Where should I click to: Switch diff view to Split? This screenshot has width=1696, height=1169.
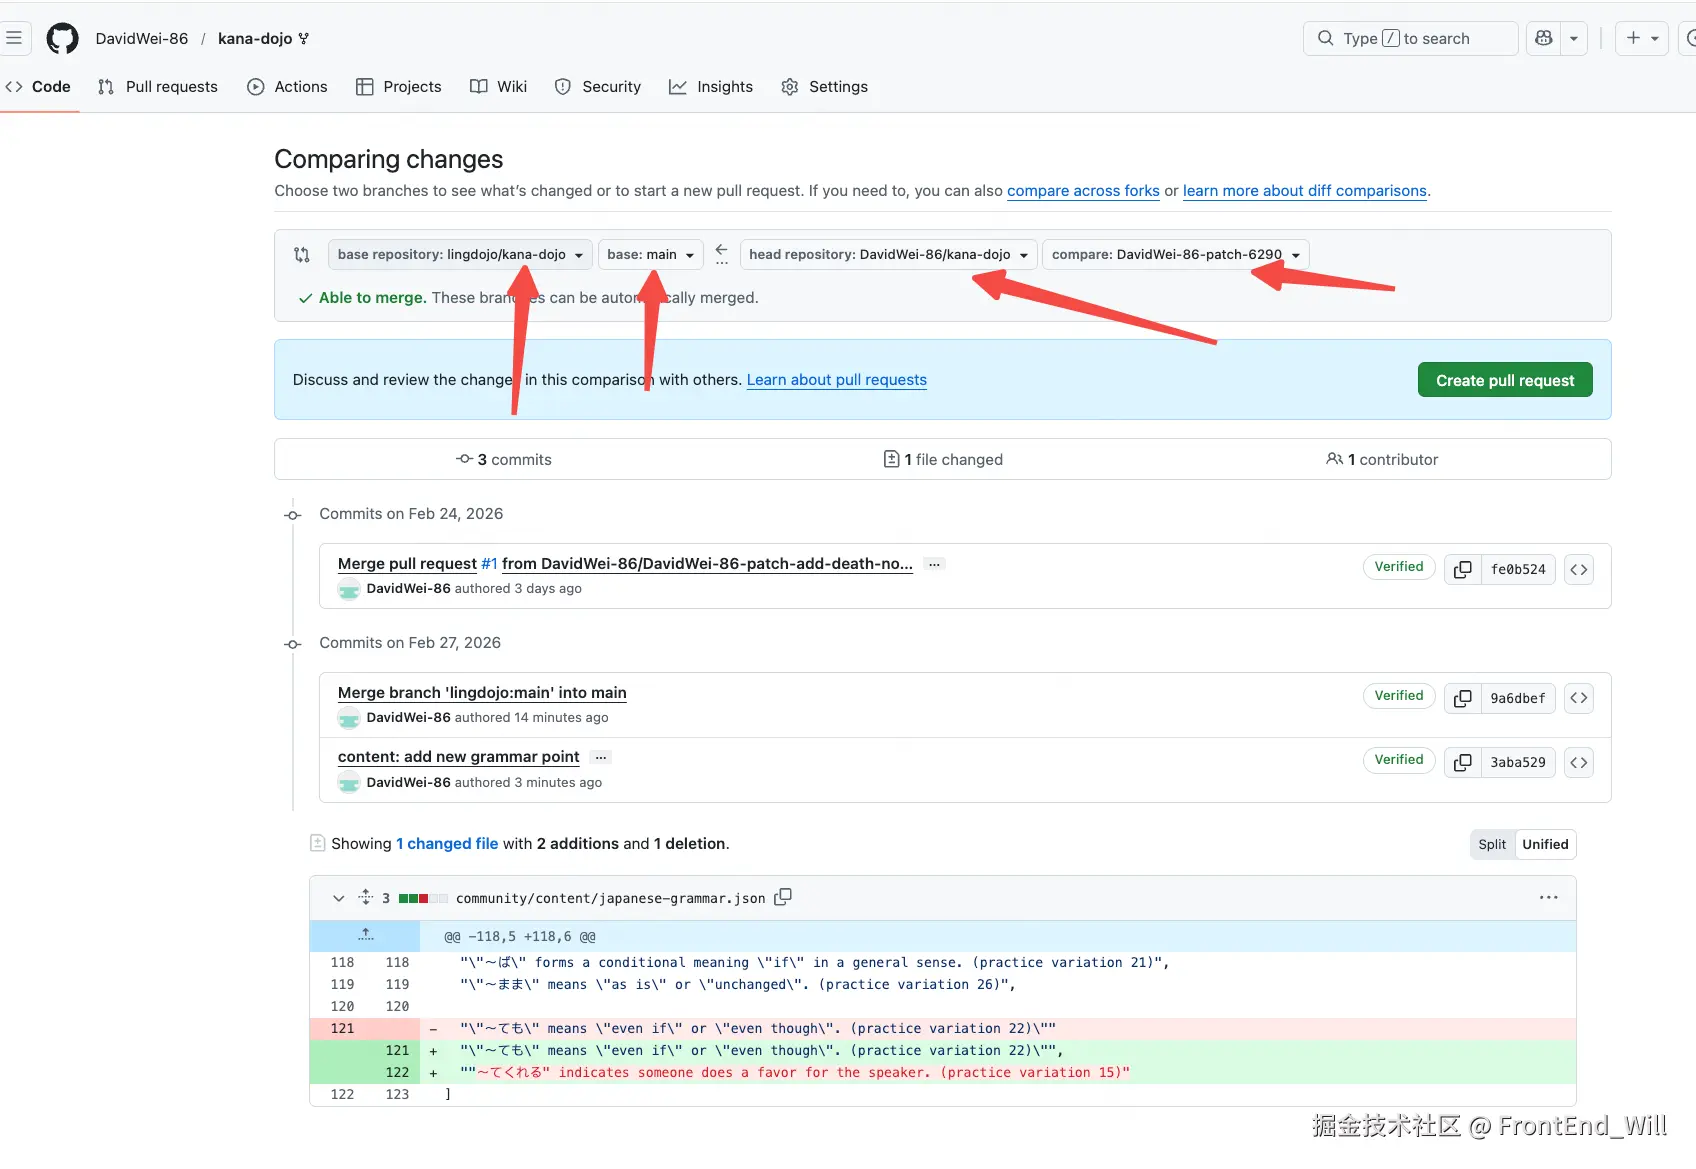click(x=1492, y=845)
